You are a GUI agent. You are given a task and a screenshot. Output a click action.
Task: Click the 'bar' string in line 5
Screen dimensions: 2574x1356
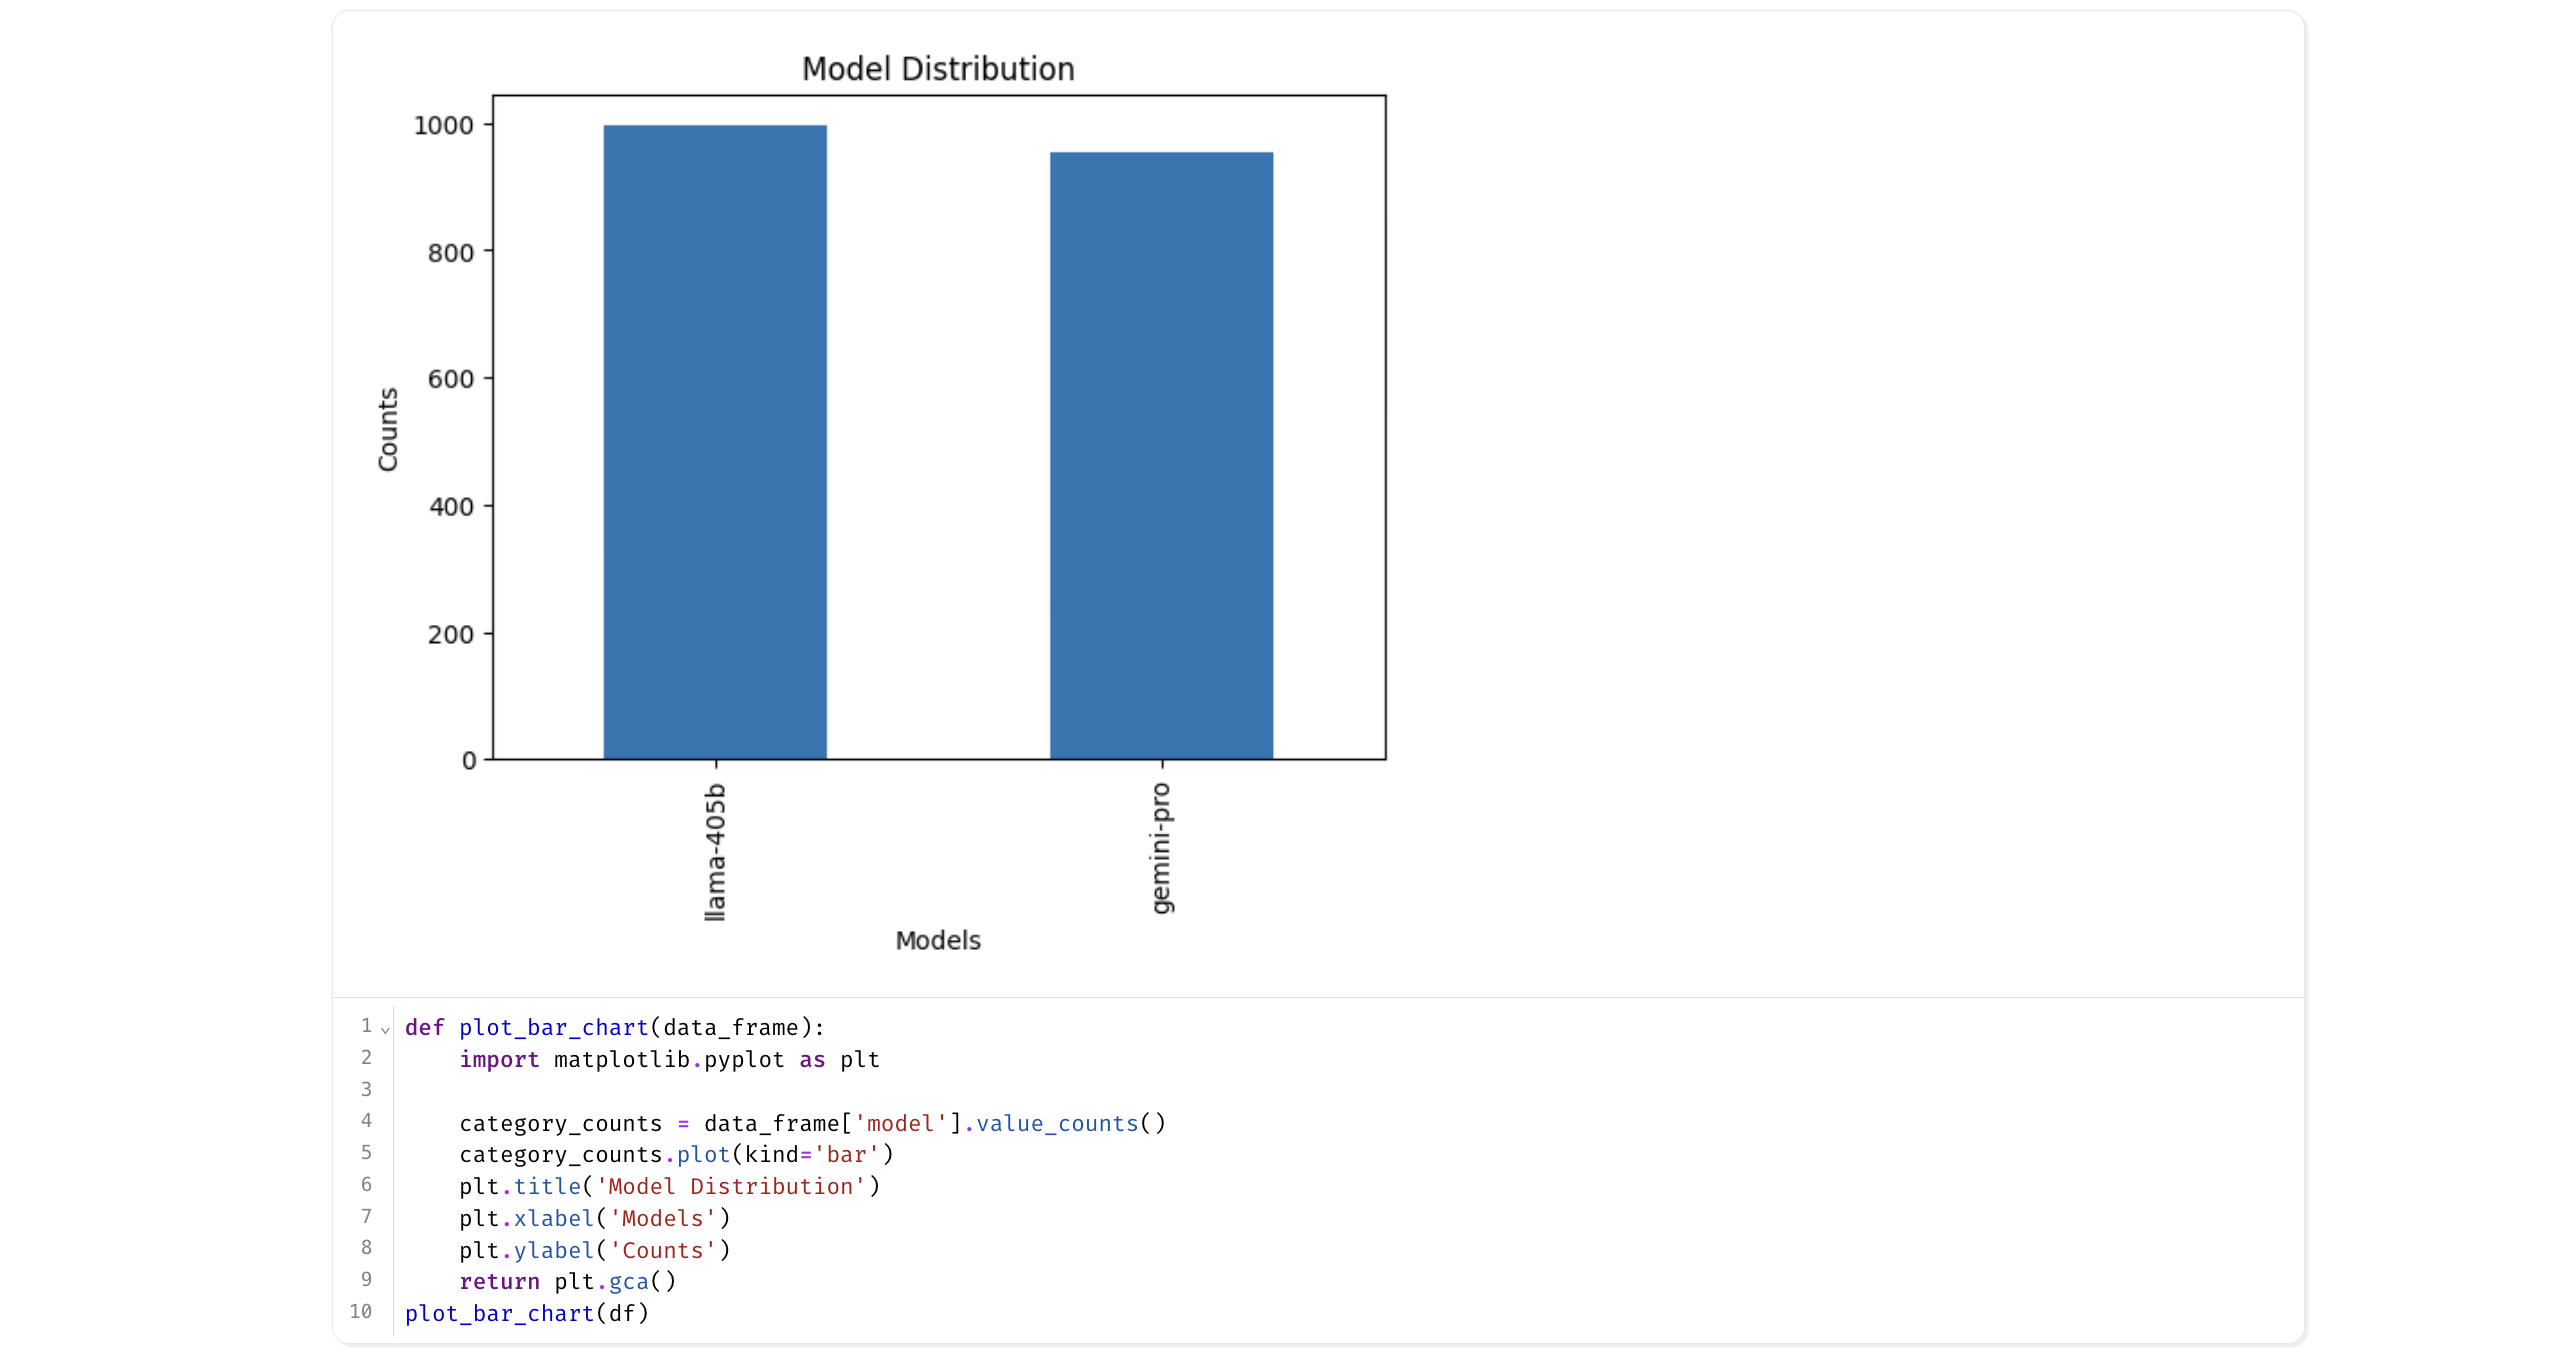846,1155
